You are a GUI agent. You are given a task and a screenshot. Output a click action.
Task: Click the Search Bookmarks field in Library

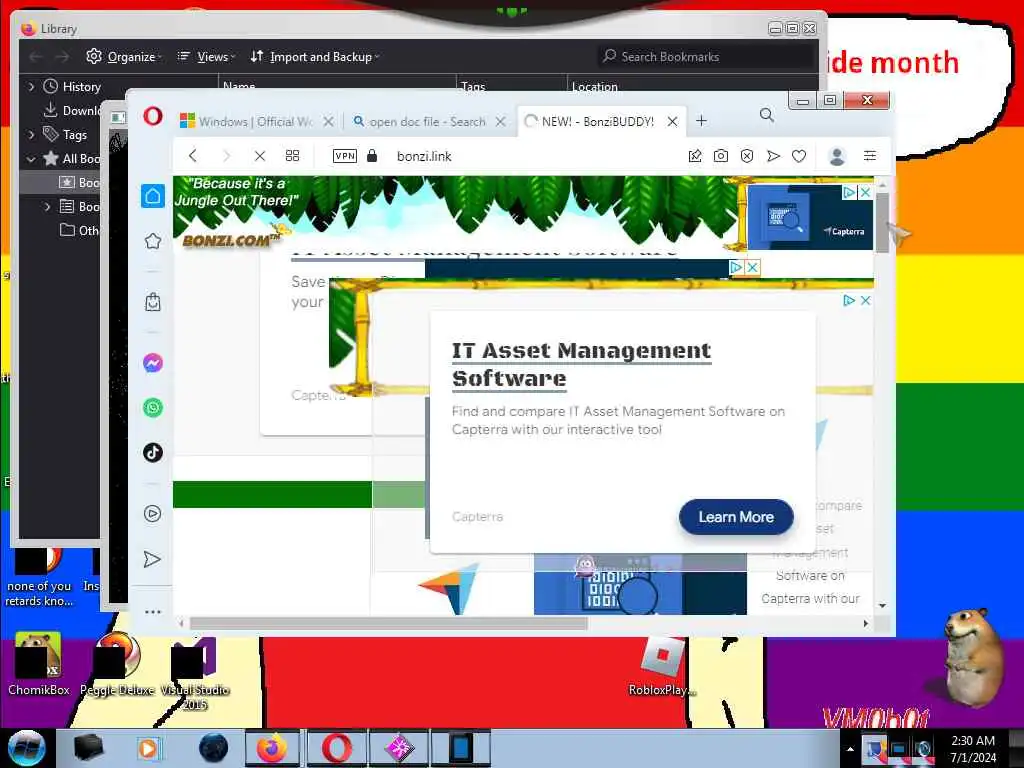tap(707, 57)
